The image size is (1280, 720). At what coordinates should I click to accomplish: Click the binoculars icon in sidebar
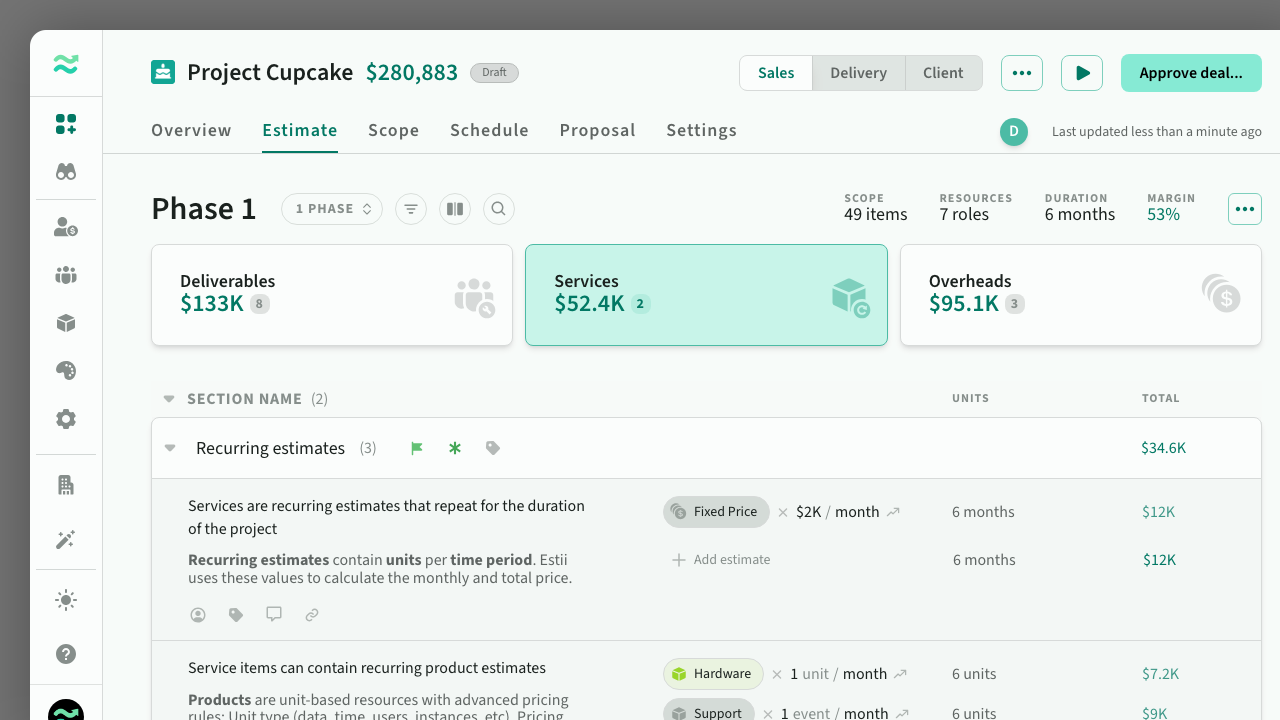click(x=66, y=172)
